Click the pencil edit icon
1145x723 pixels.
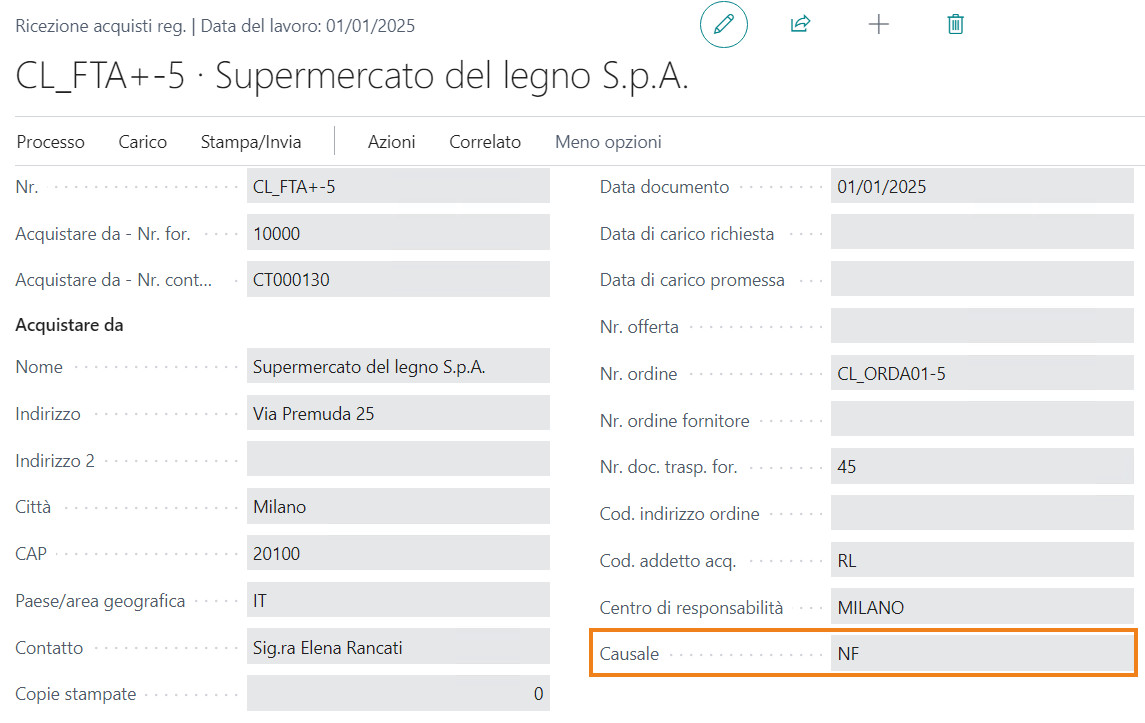pos(724,25)
